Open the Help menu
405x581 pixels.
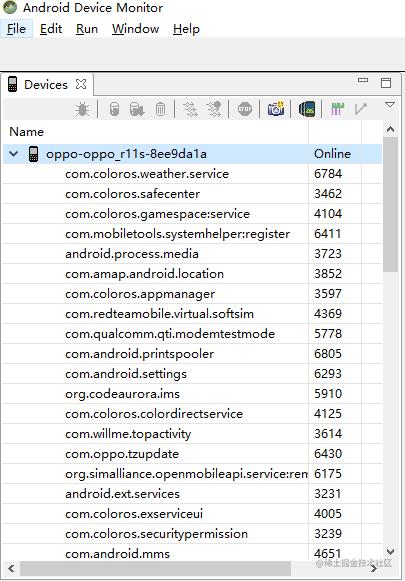[186, 29]
